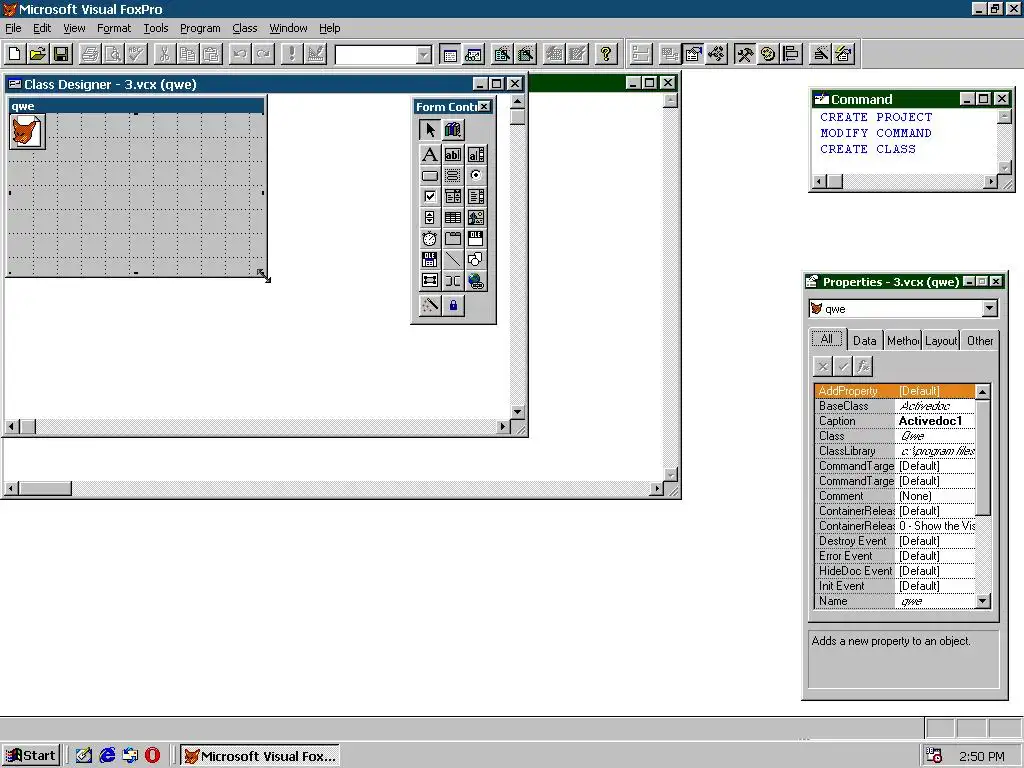Click the fx expression button in Properties
Image resolution: width=1024 pixels, height=768 pixels.
(863, 366)
